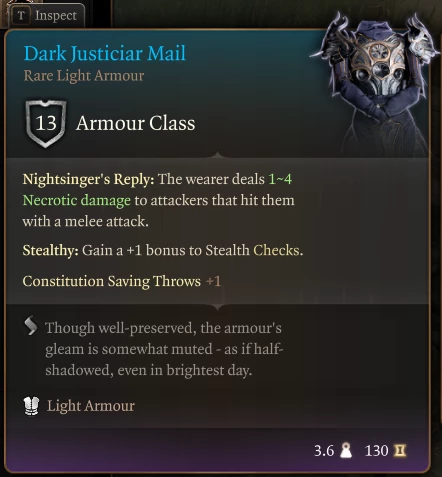Click the Inspect button

pos(45,15)
